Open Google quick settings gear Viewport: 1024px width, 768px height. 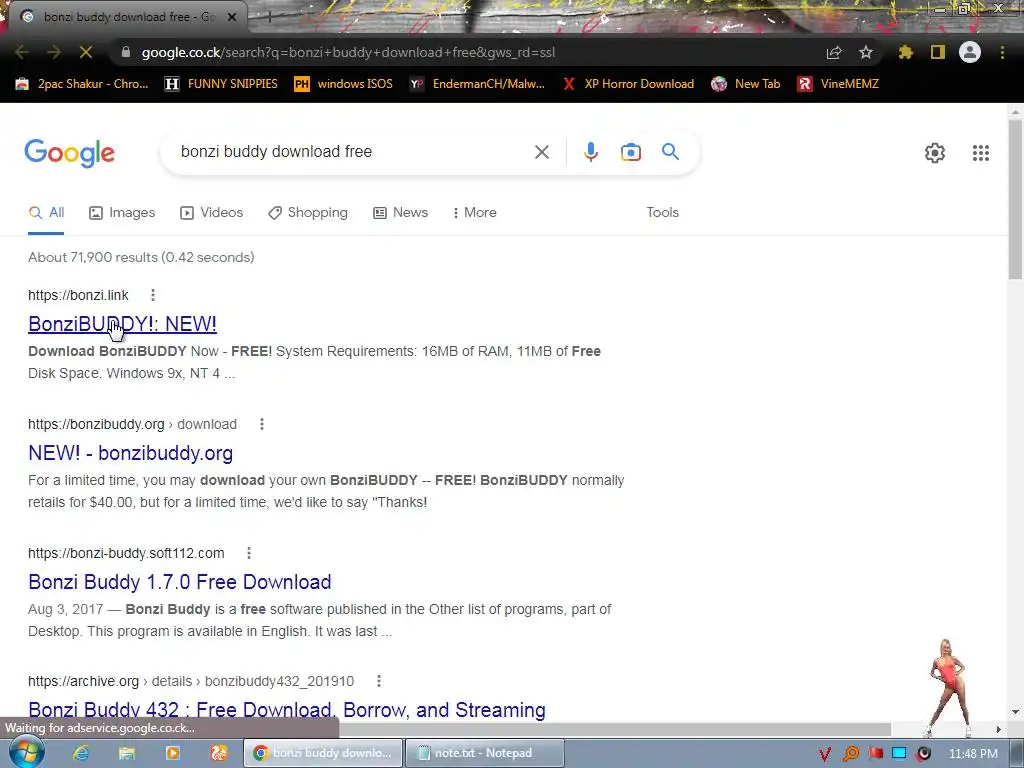click(935, 153)
